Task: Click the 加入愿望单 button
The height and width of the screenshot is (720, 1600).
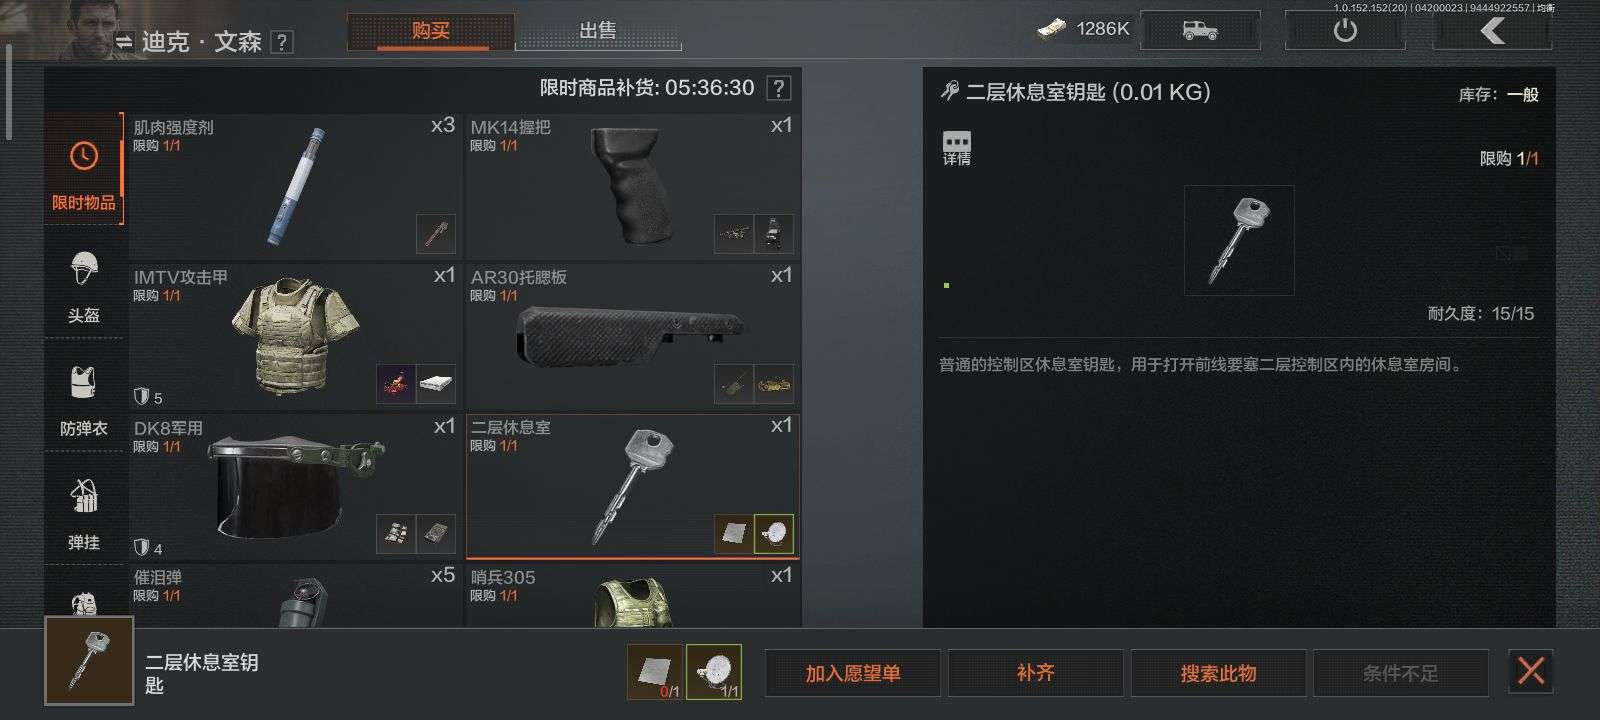Action: pos(853,673)
